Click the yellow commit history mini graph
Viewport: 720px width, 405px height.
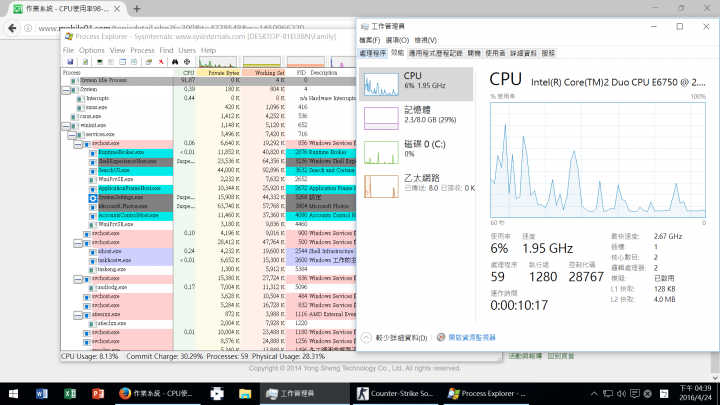262,62
